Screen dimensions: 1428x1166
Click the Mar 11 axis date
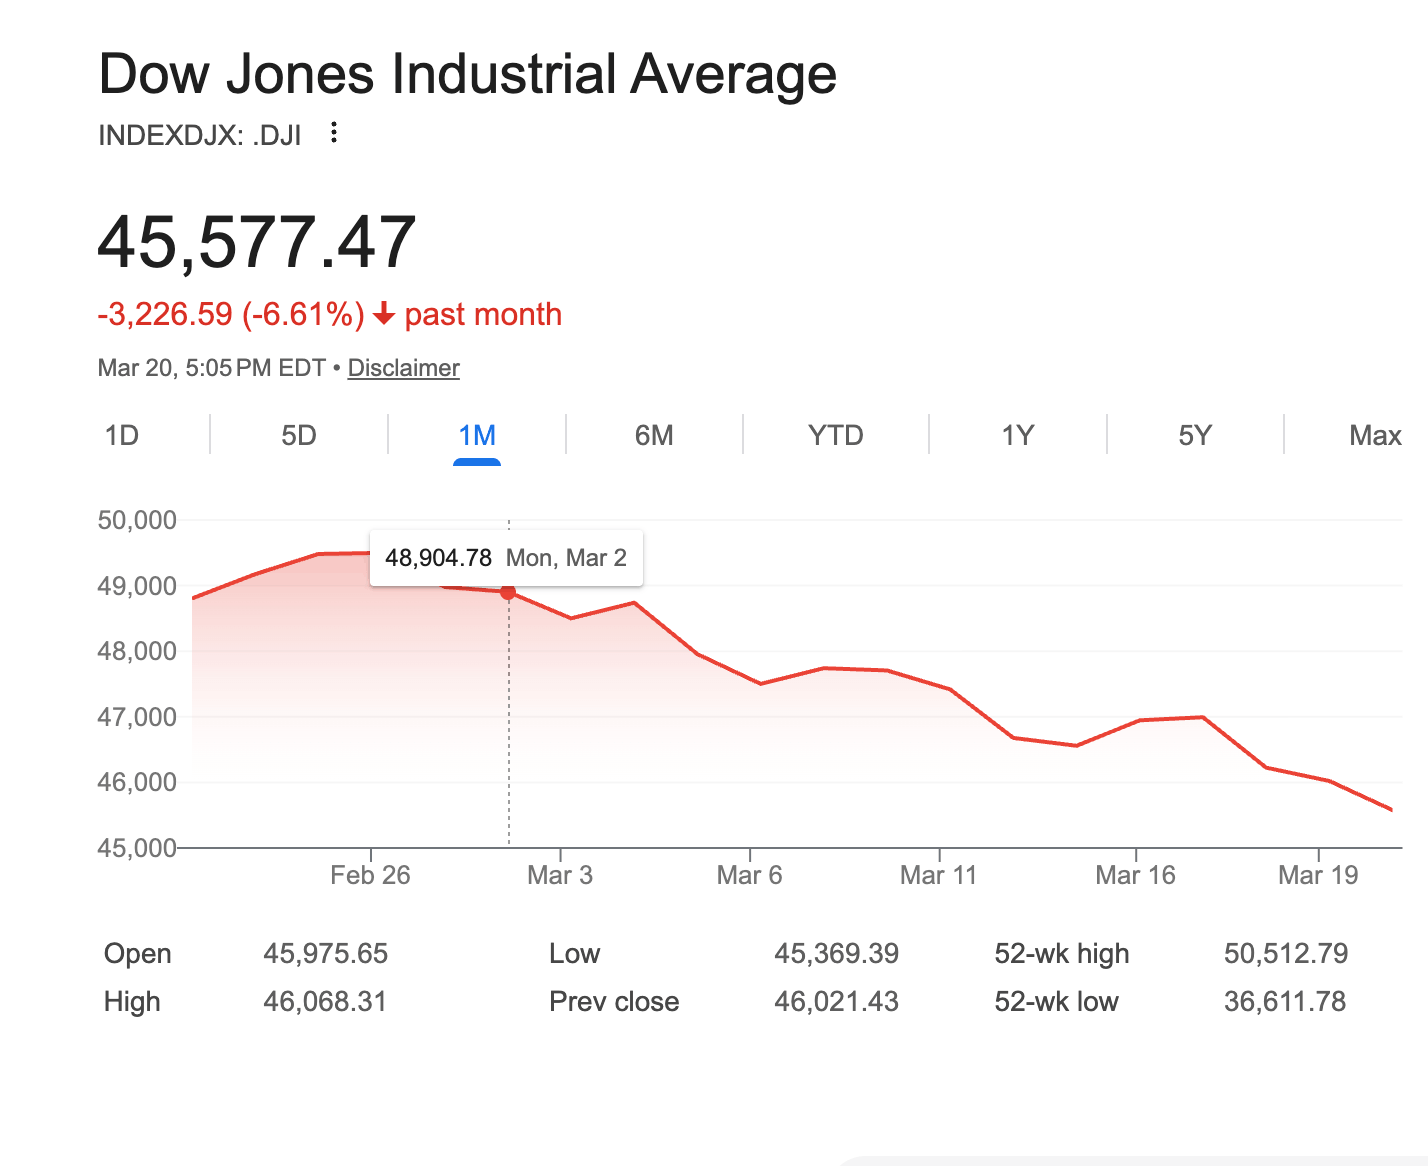coord(938,876)
